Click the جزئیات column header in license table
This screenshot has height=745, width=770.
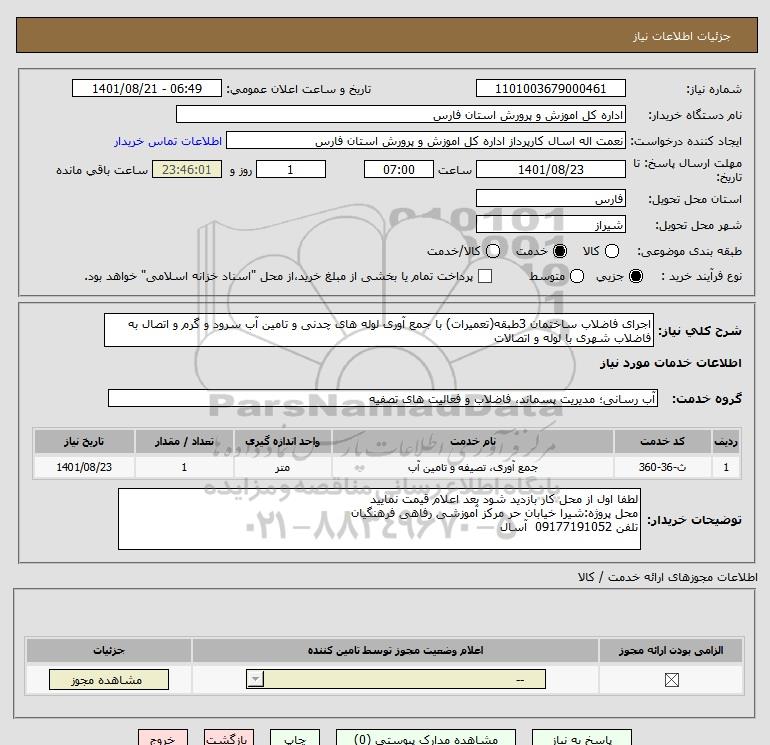click(109, 650)
